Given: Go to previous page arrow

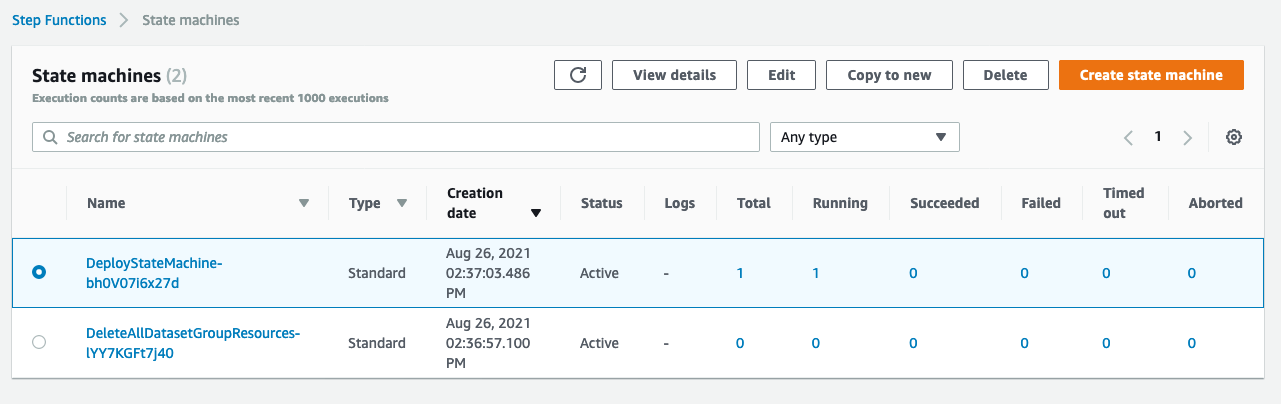Looking at the screenshot, I should coord(1128,138).
